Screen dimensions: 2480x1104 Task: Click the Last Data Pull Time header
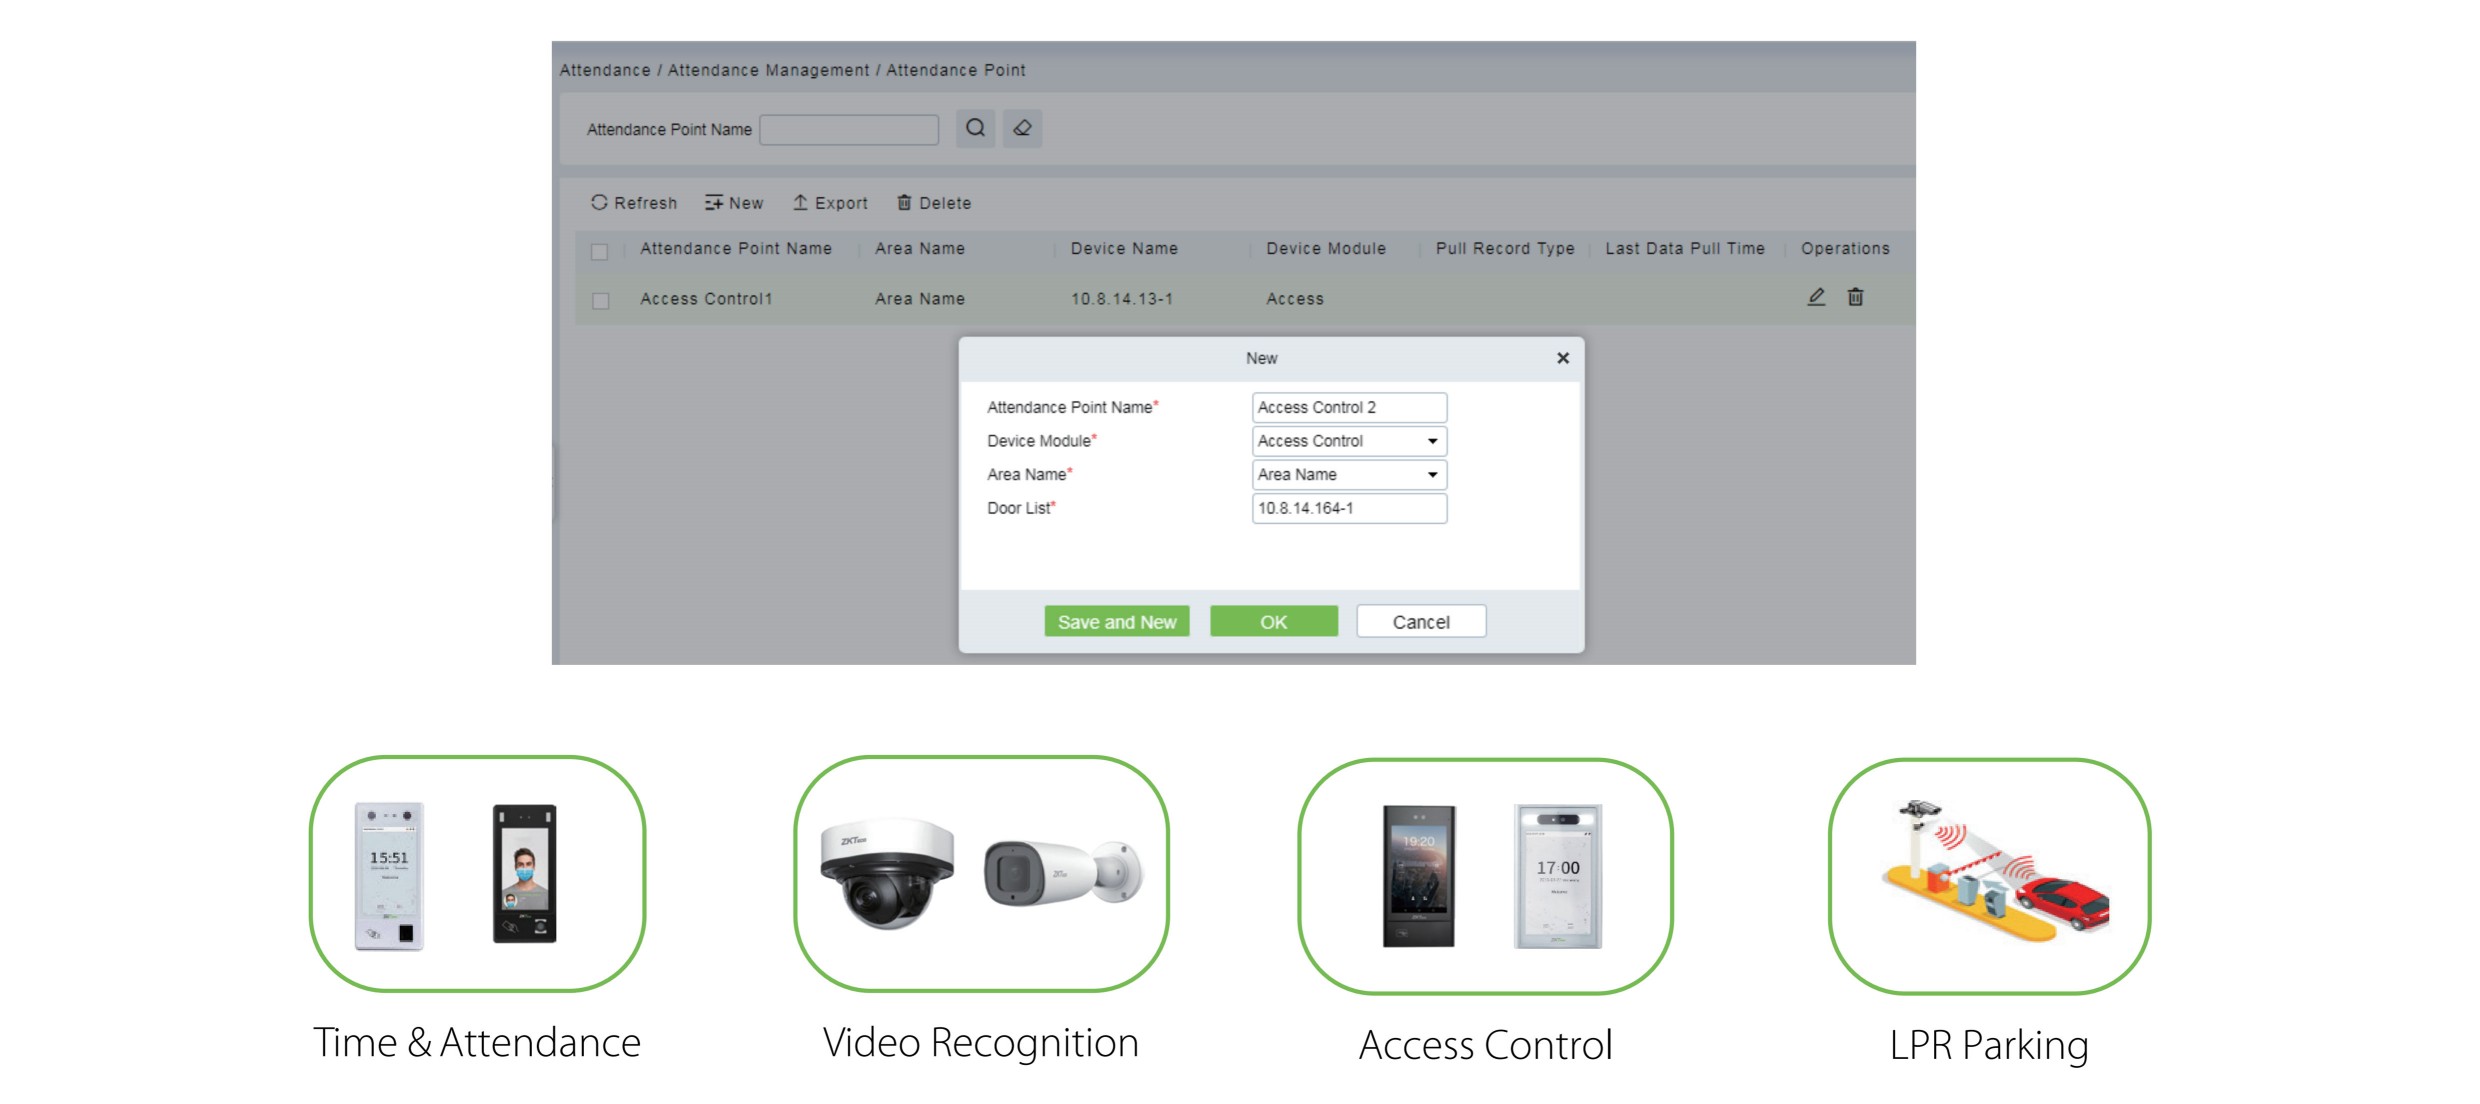[1685, 248]
